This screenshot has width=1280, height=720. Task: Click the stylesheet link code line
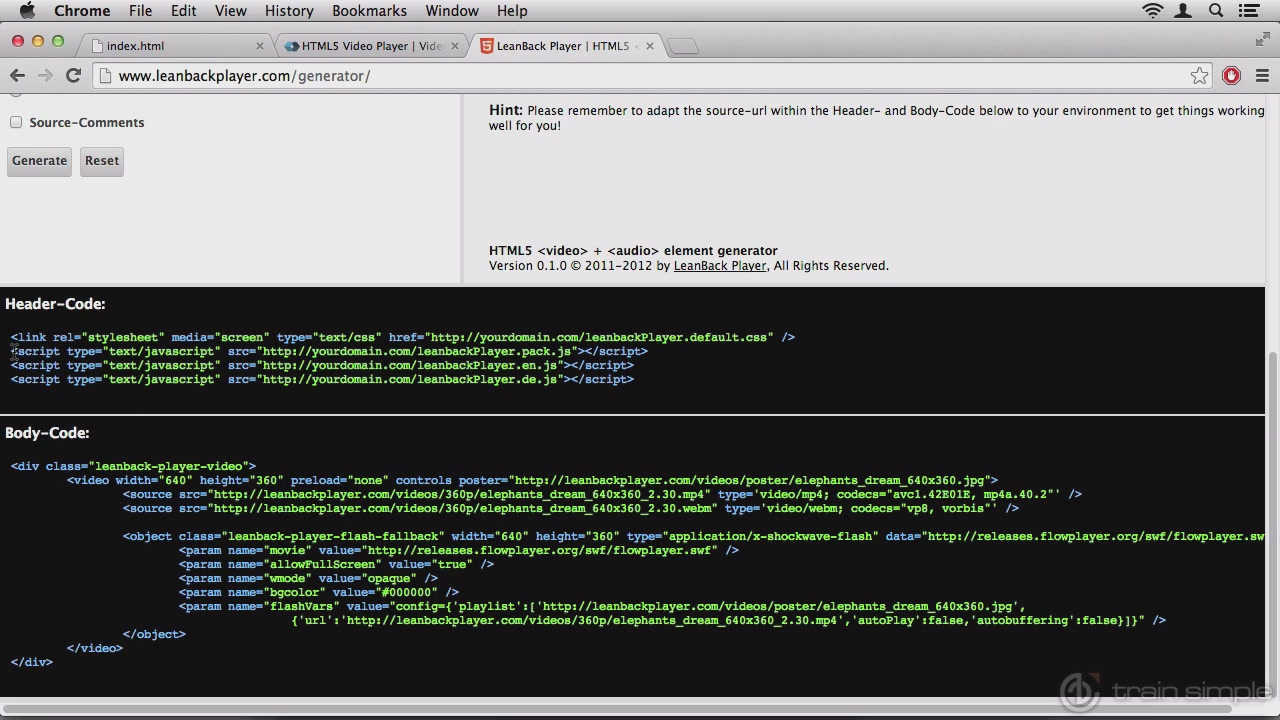(x=403, y=337)
